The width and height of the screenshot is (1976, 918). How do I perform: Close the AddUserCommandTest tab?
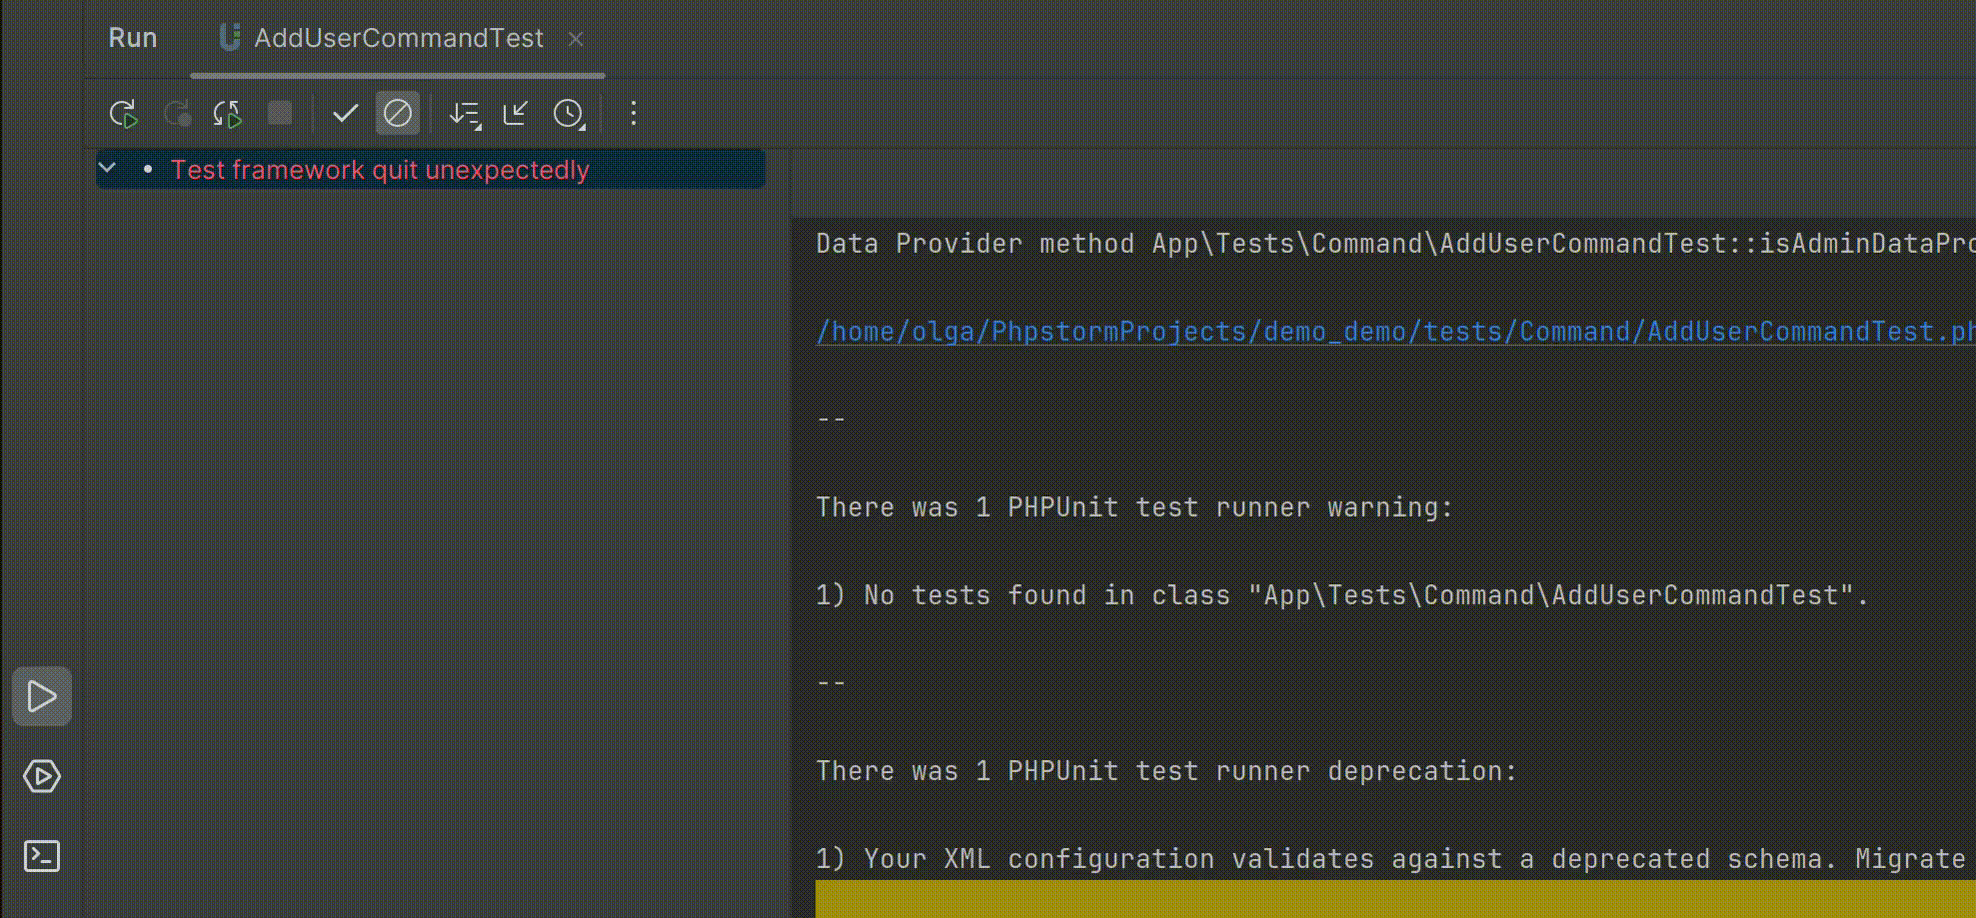[576, 38]
